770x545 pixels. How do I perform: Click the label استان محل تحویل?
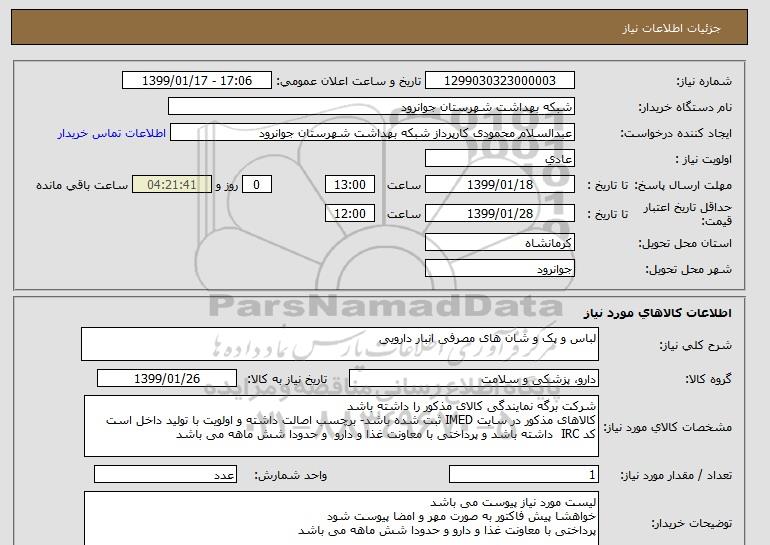click(x=685, y=243)
